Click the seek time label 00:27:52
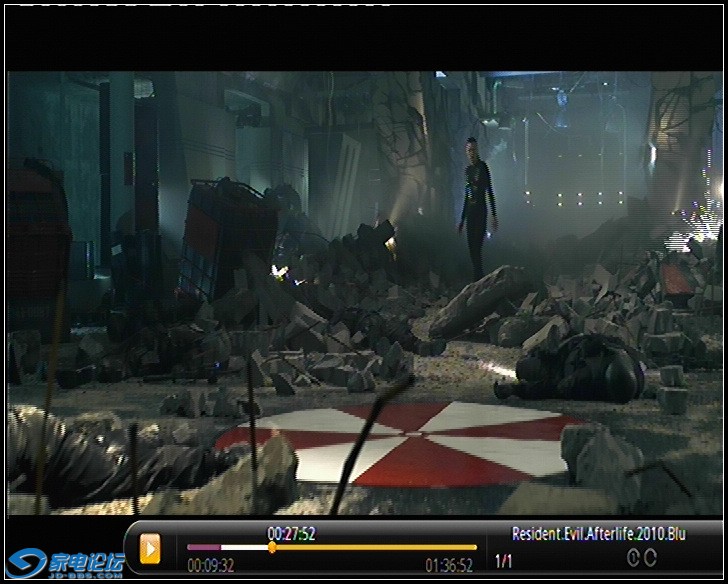The width and height of the screenshot is (728, 584). pos(291,533)
